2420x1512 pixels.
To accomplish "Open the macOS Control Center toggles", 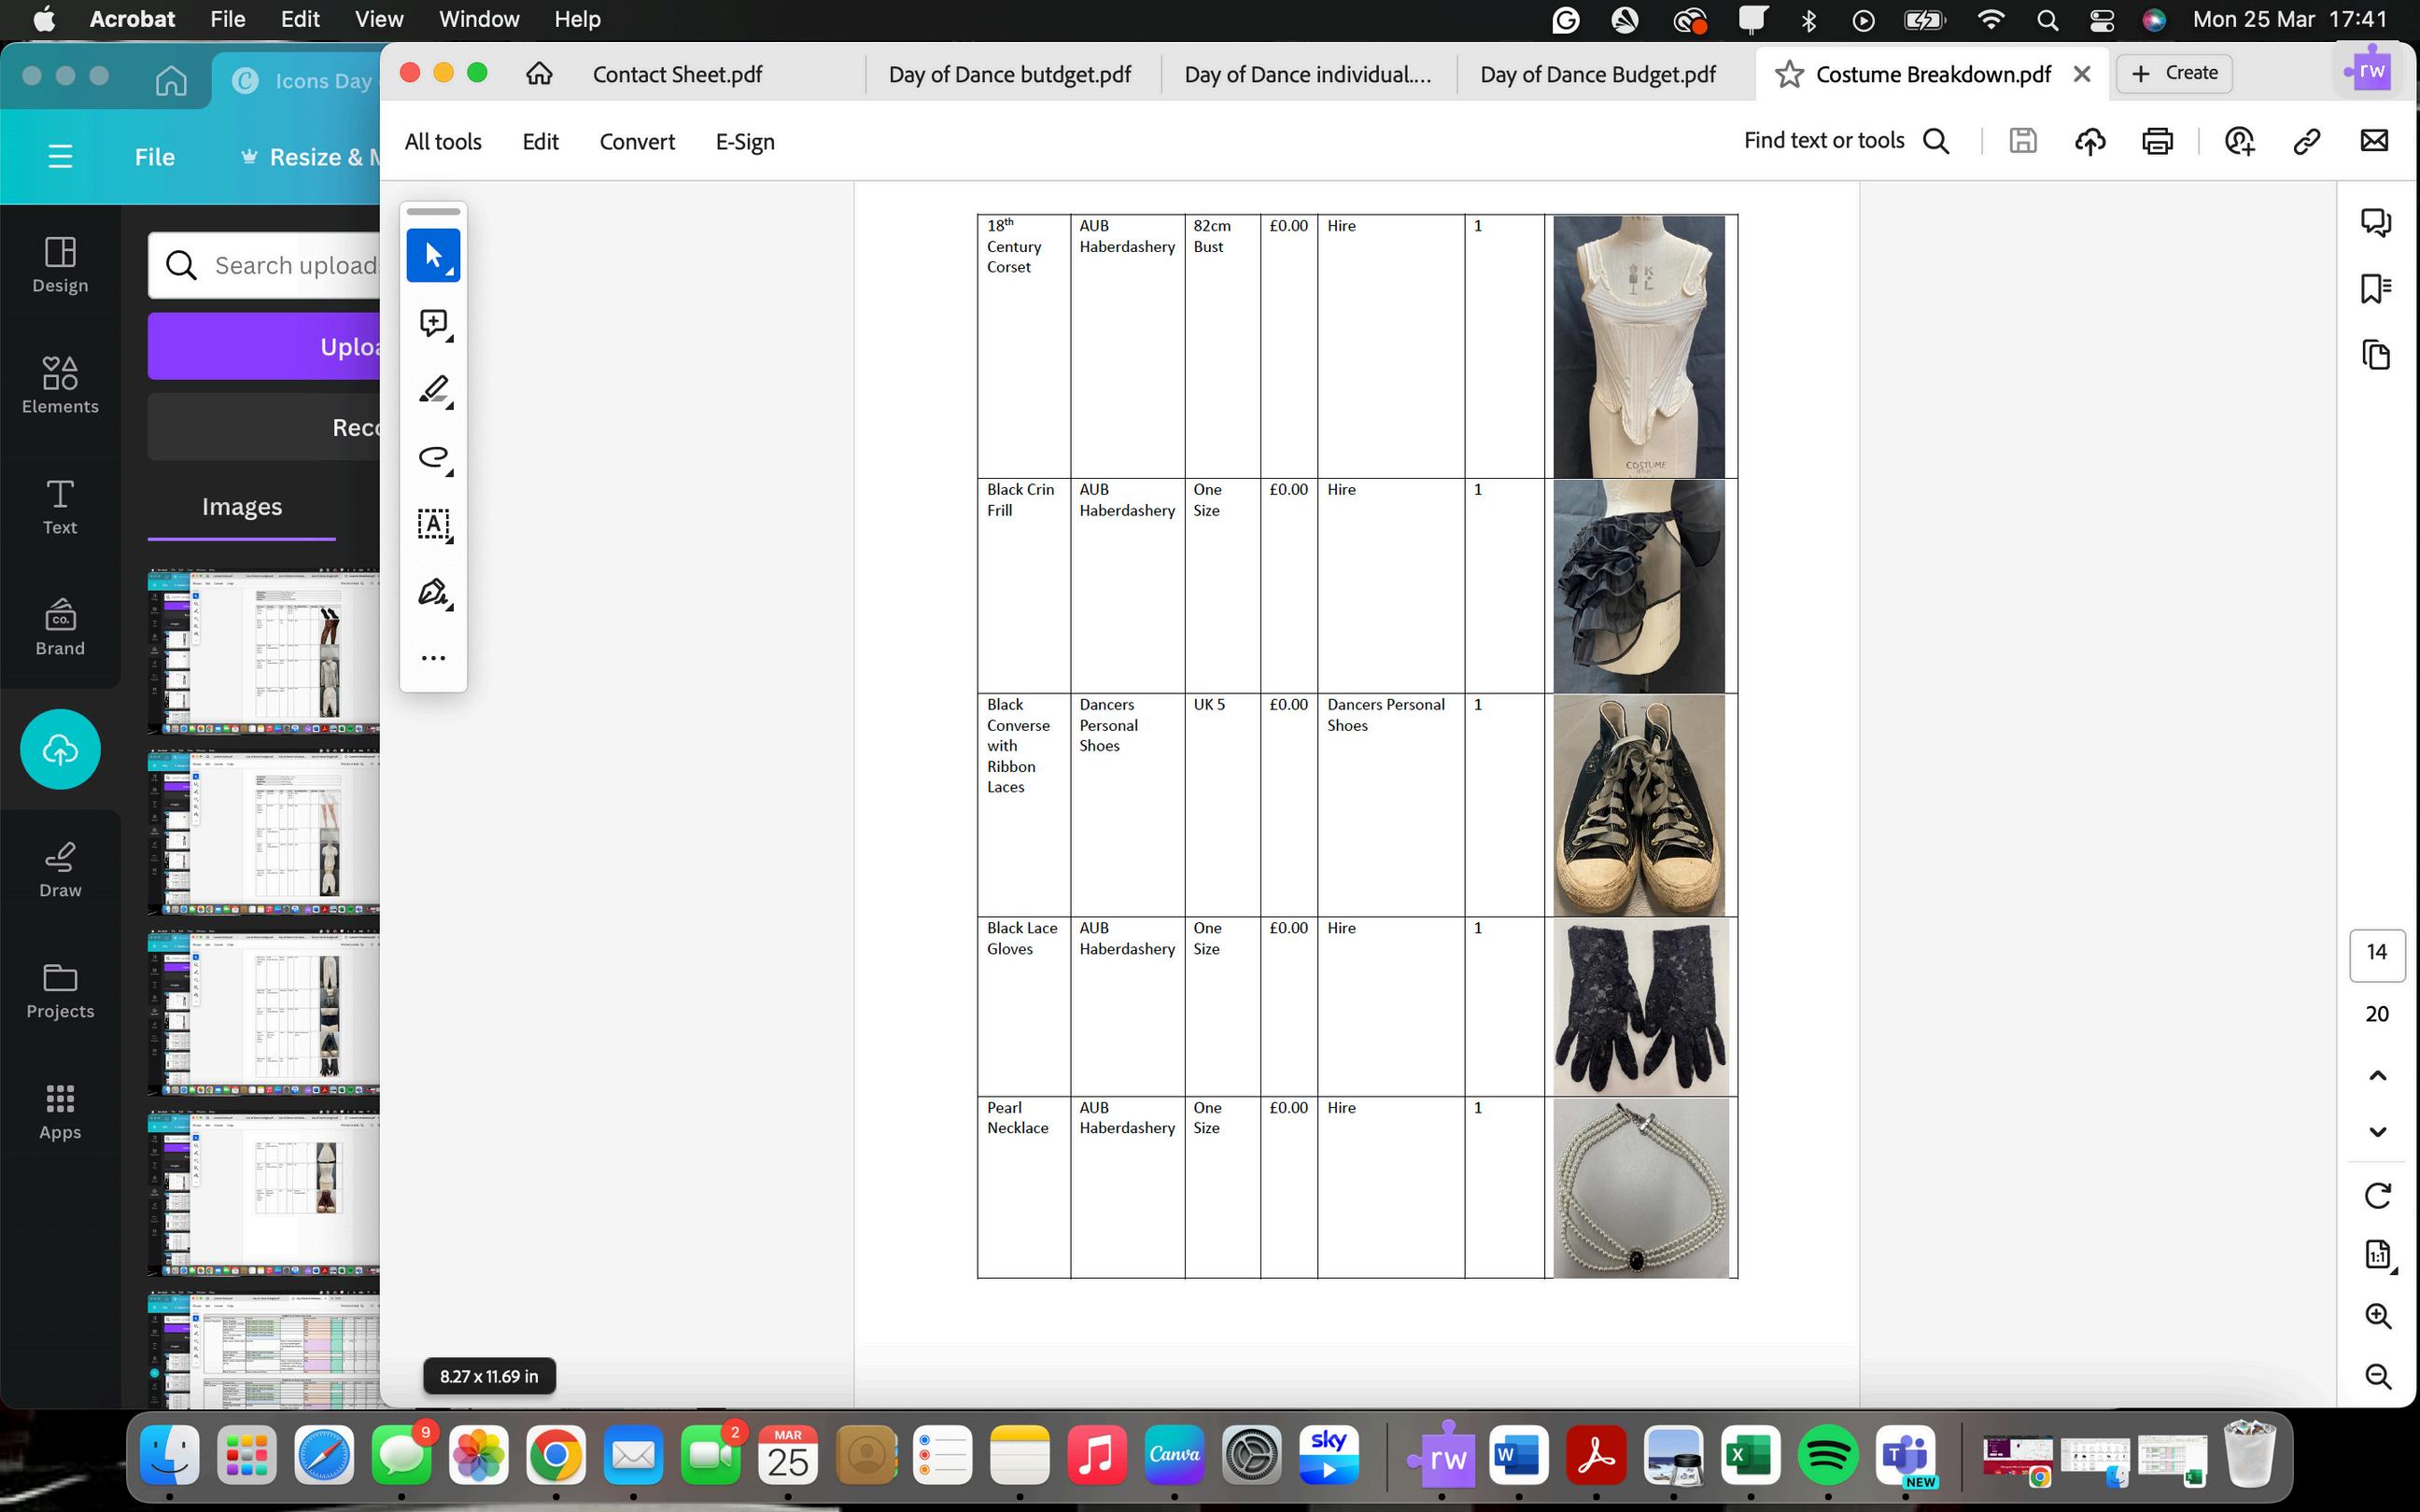I will 2101,20.
